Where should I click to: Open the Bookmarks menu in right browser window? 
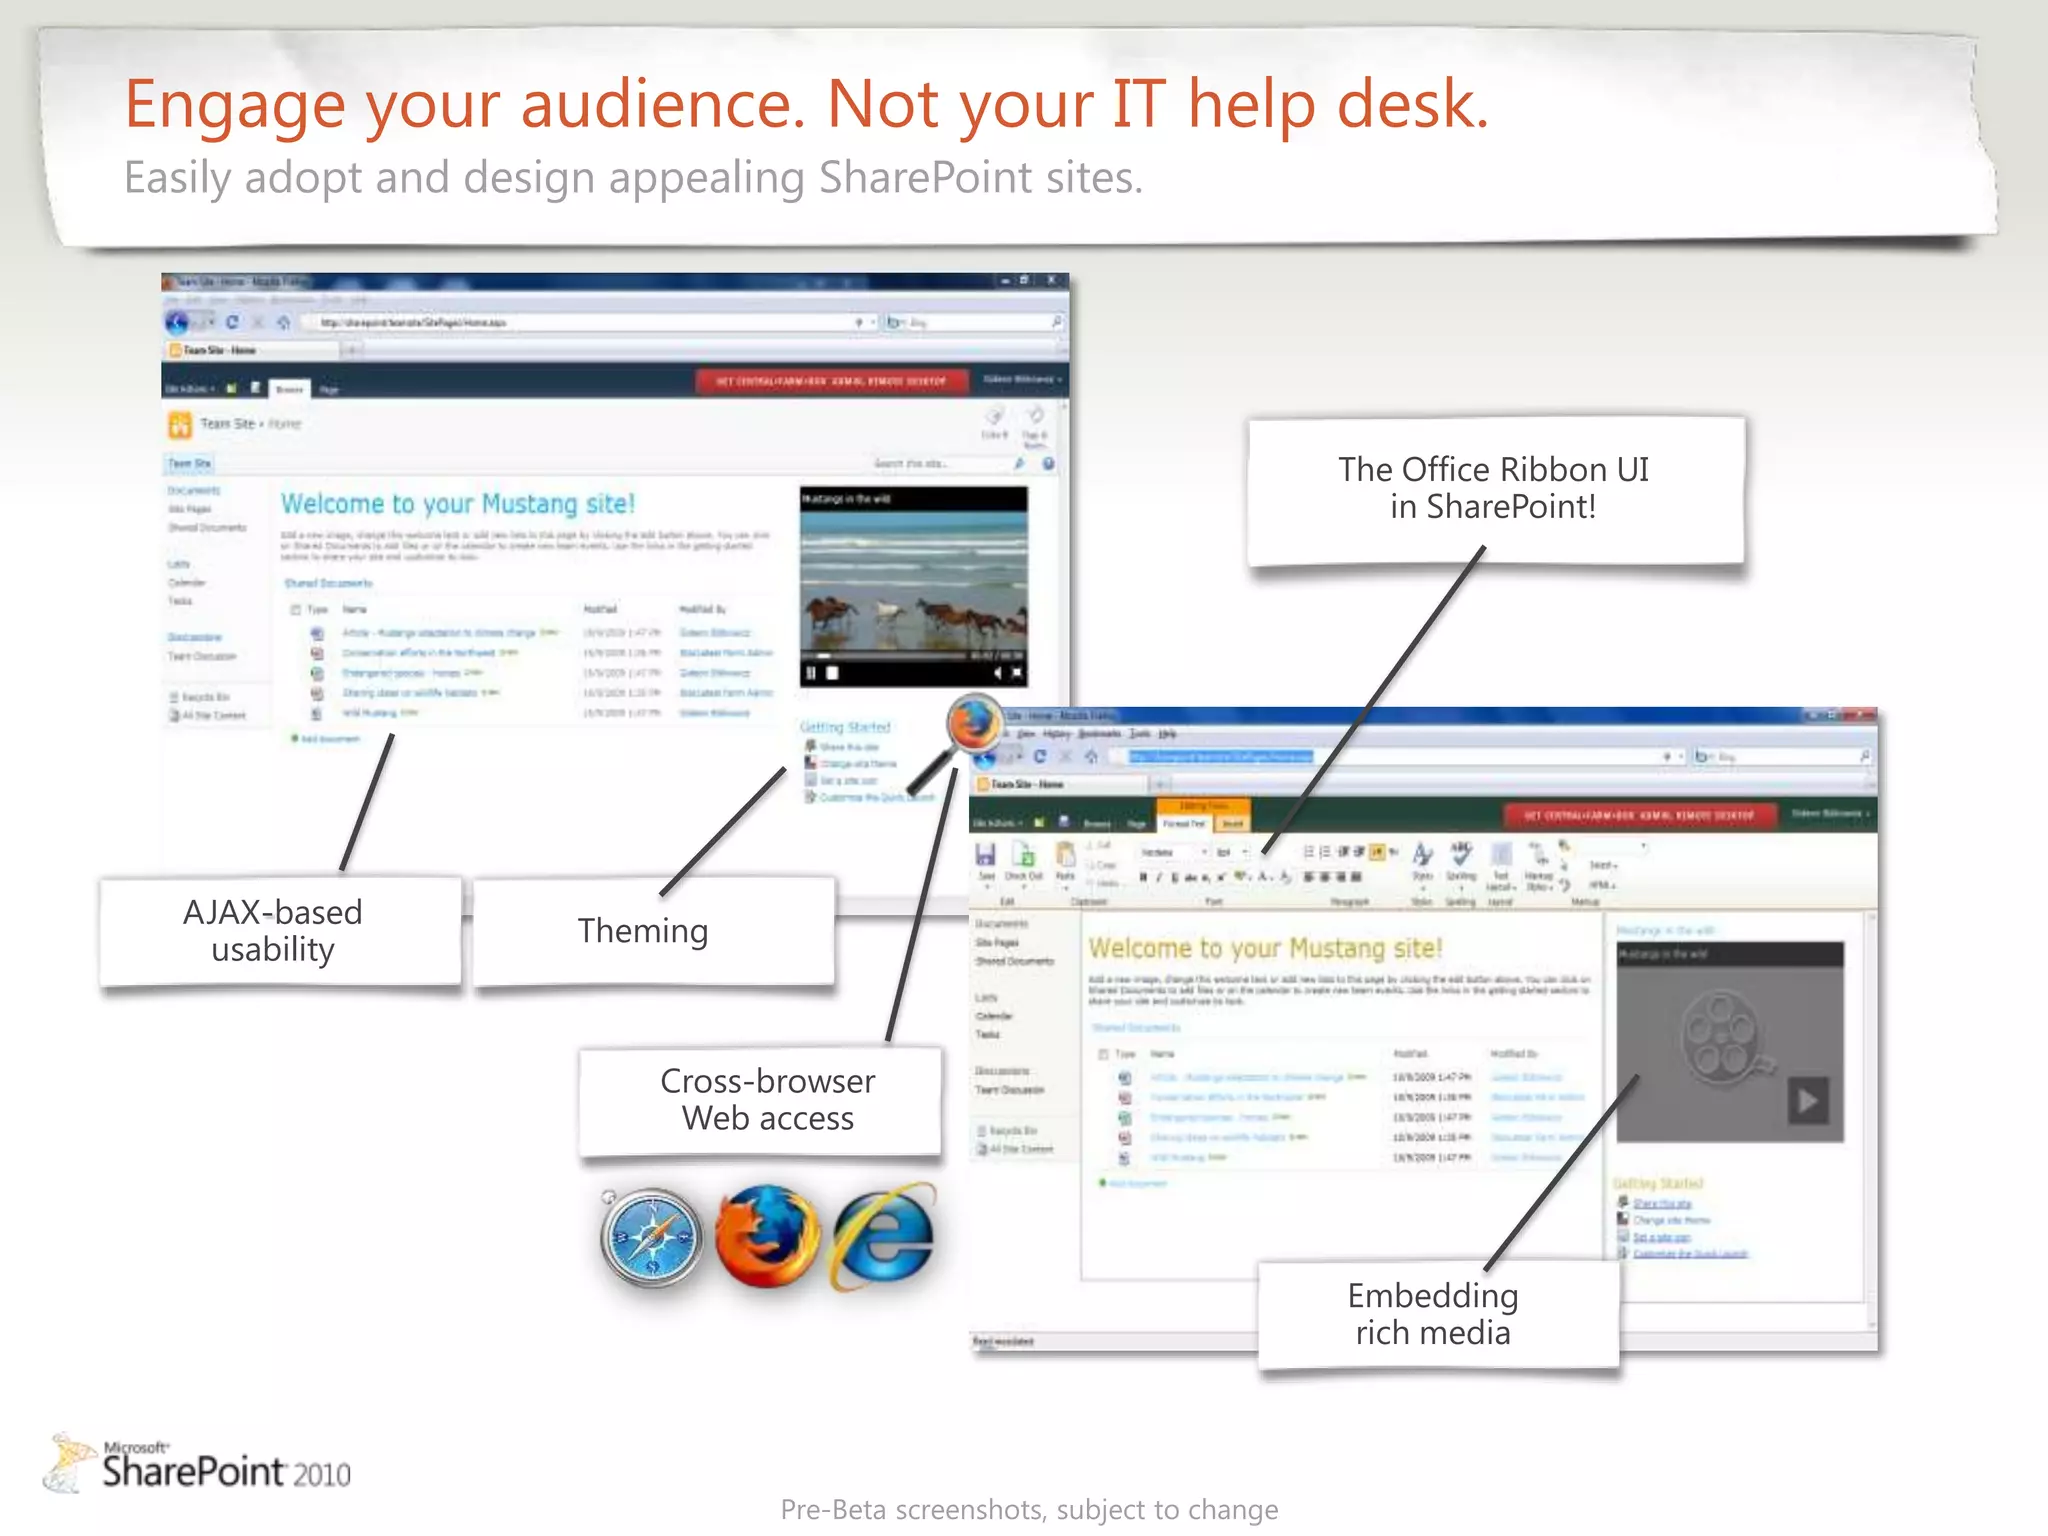point(1100,734)
